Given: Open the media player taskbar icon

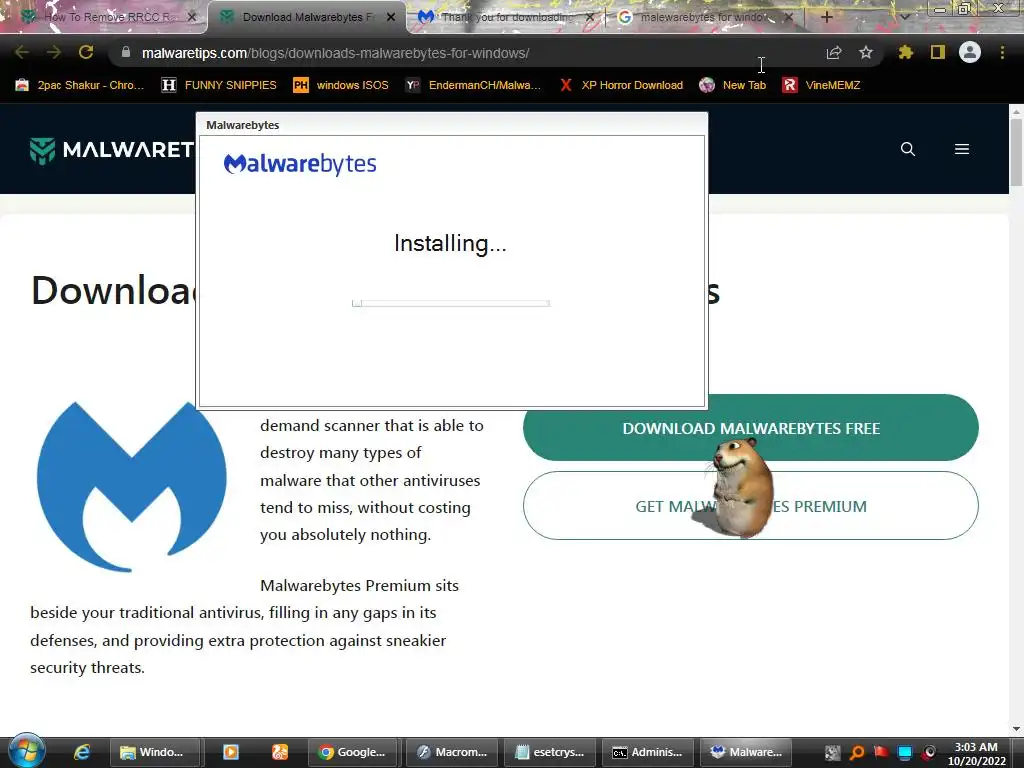Looking at the screenshot, I should tap(231, 752).
